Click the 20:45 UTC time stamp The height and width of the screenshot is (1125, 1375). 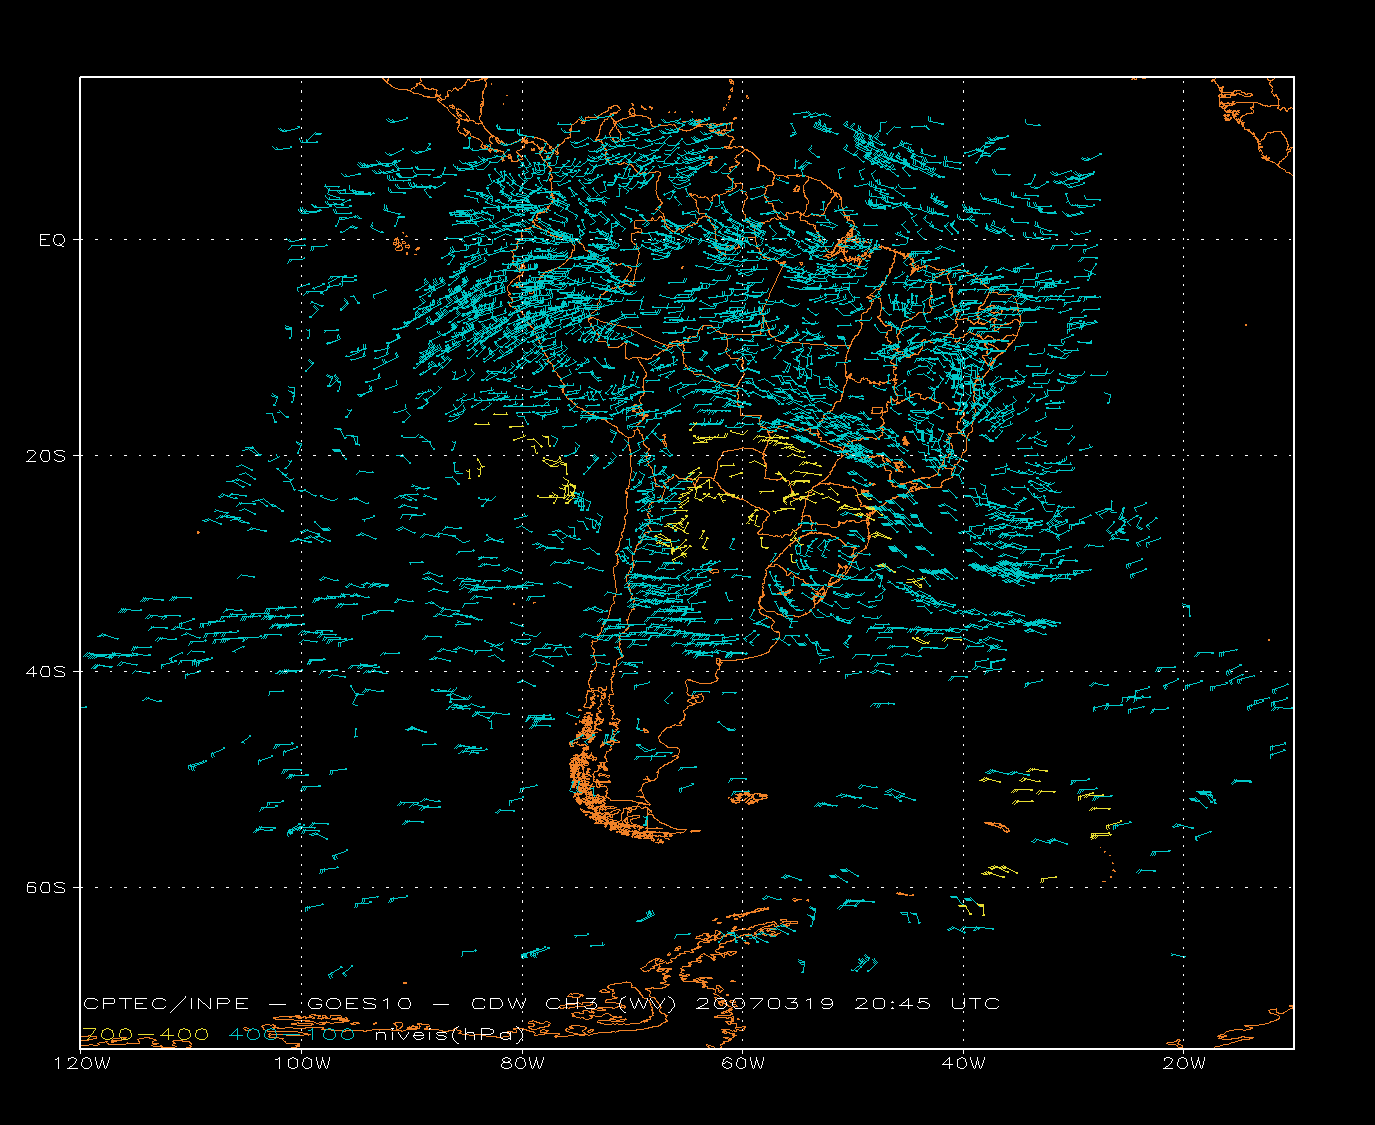926,1004
